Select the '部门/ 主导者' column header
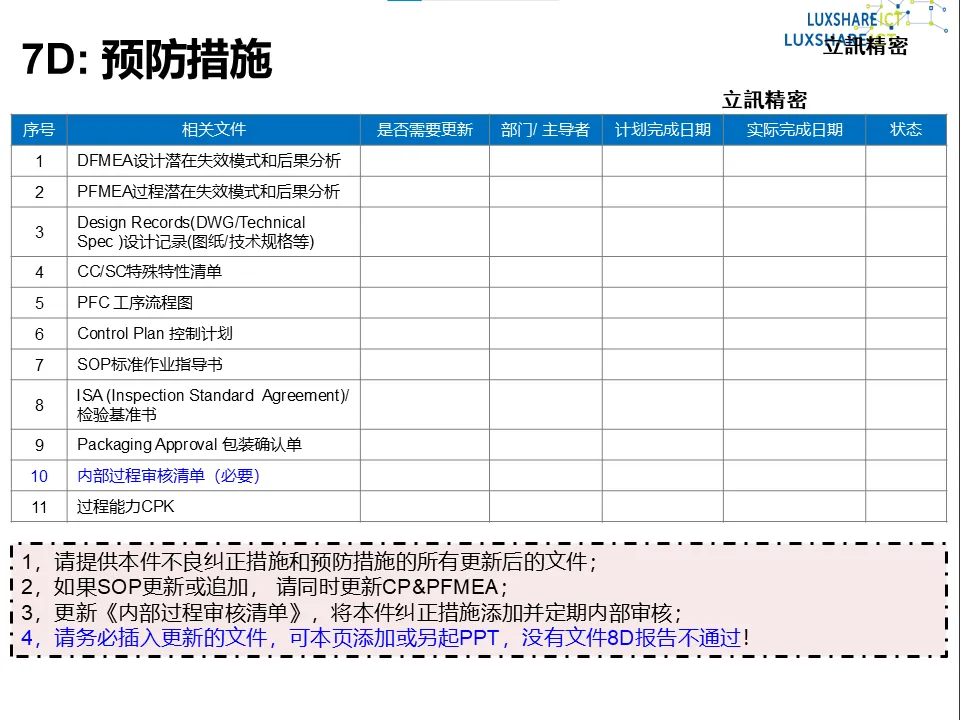 546,130
